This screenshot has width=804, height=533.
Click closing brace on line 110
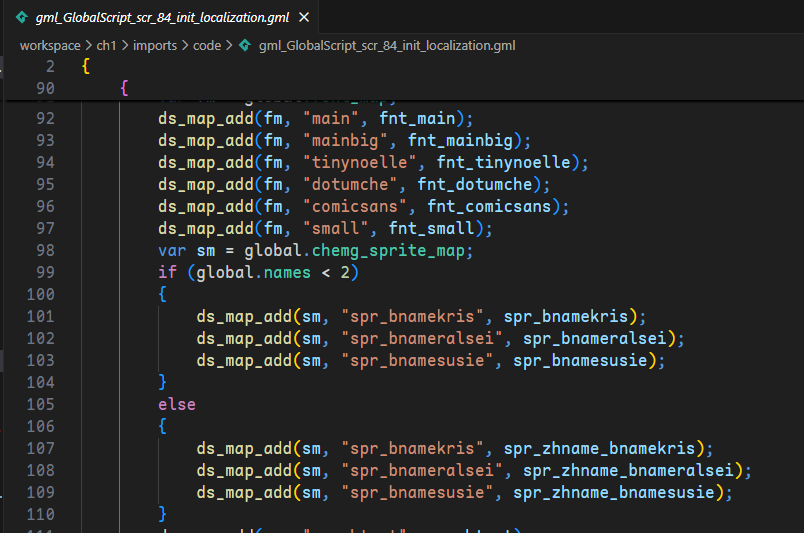pos(163,515)
